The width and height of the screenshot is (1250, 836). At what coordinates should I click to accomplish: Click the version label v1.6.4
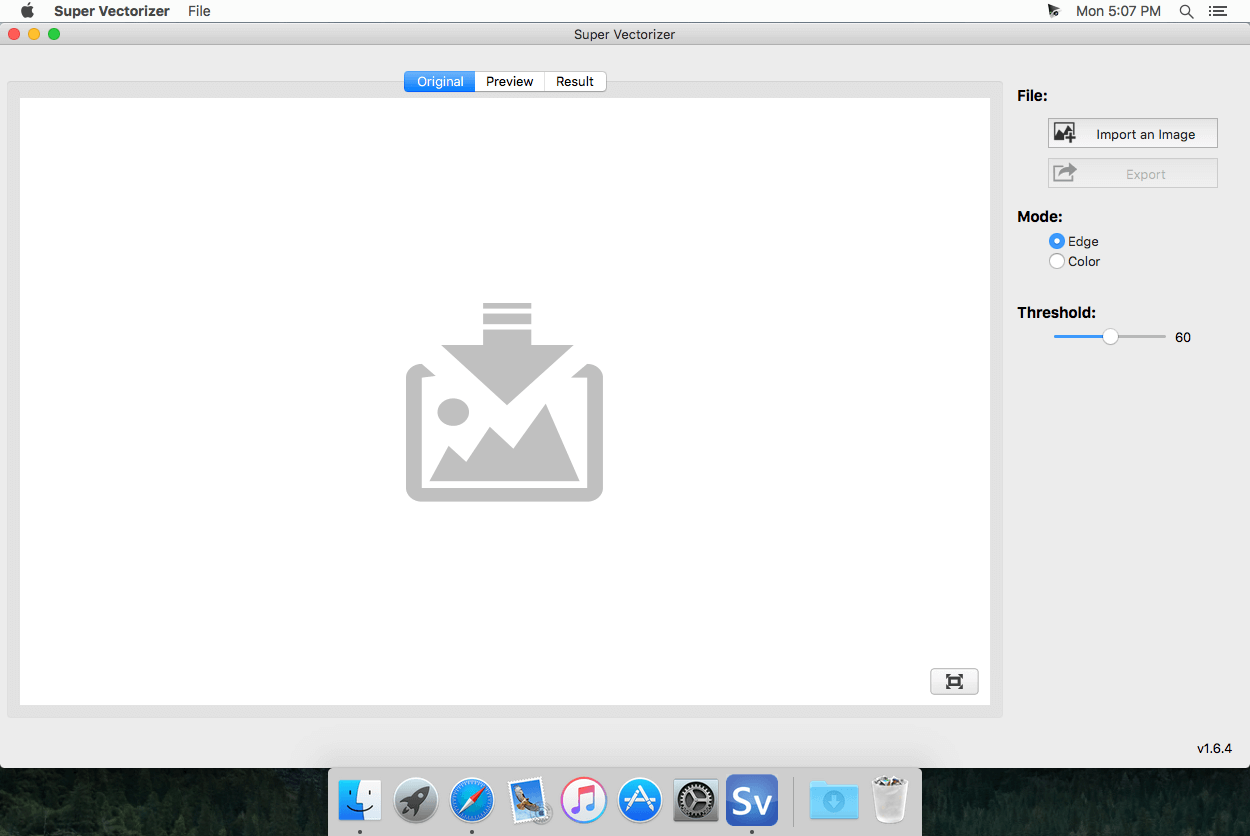point(1214,748)
